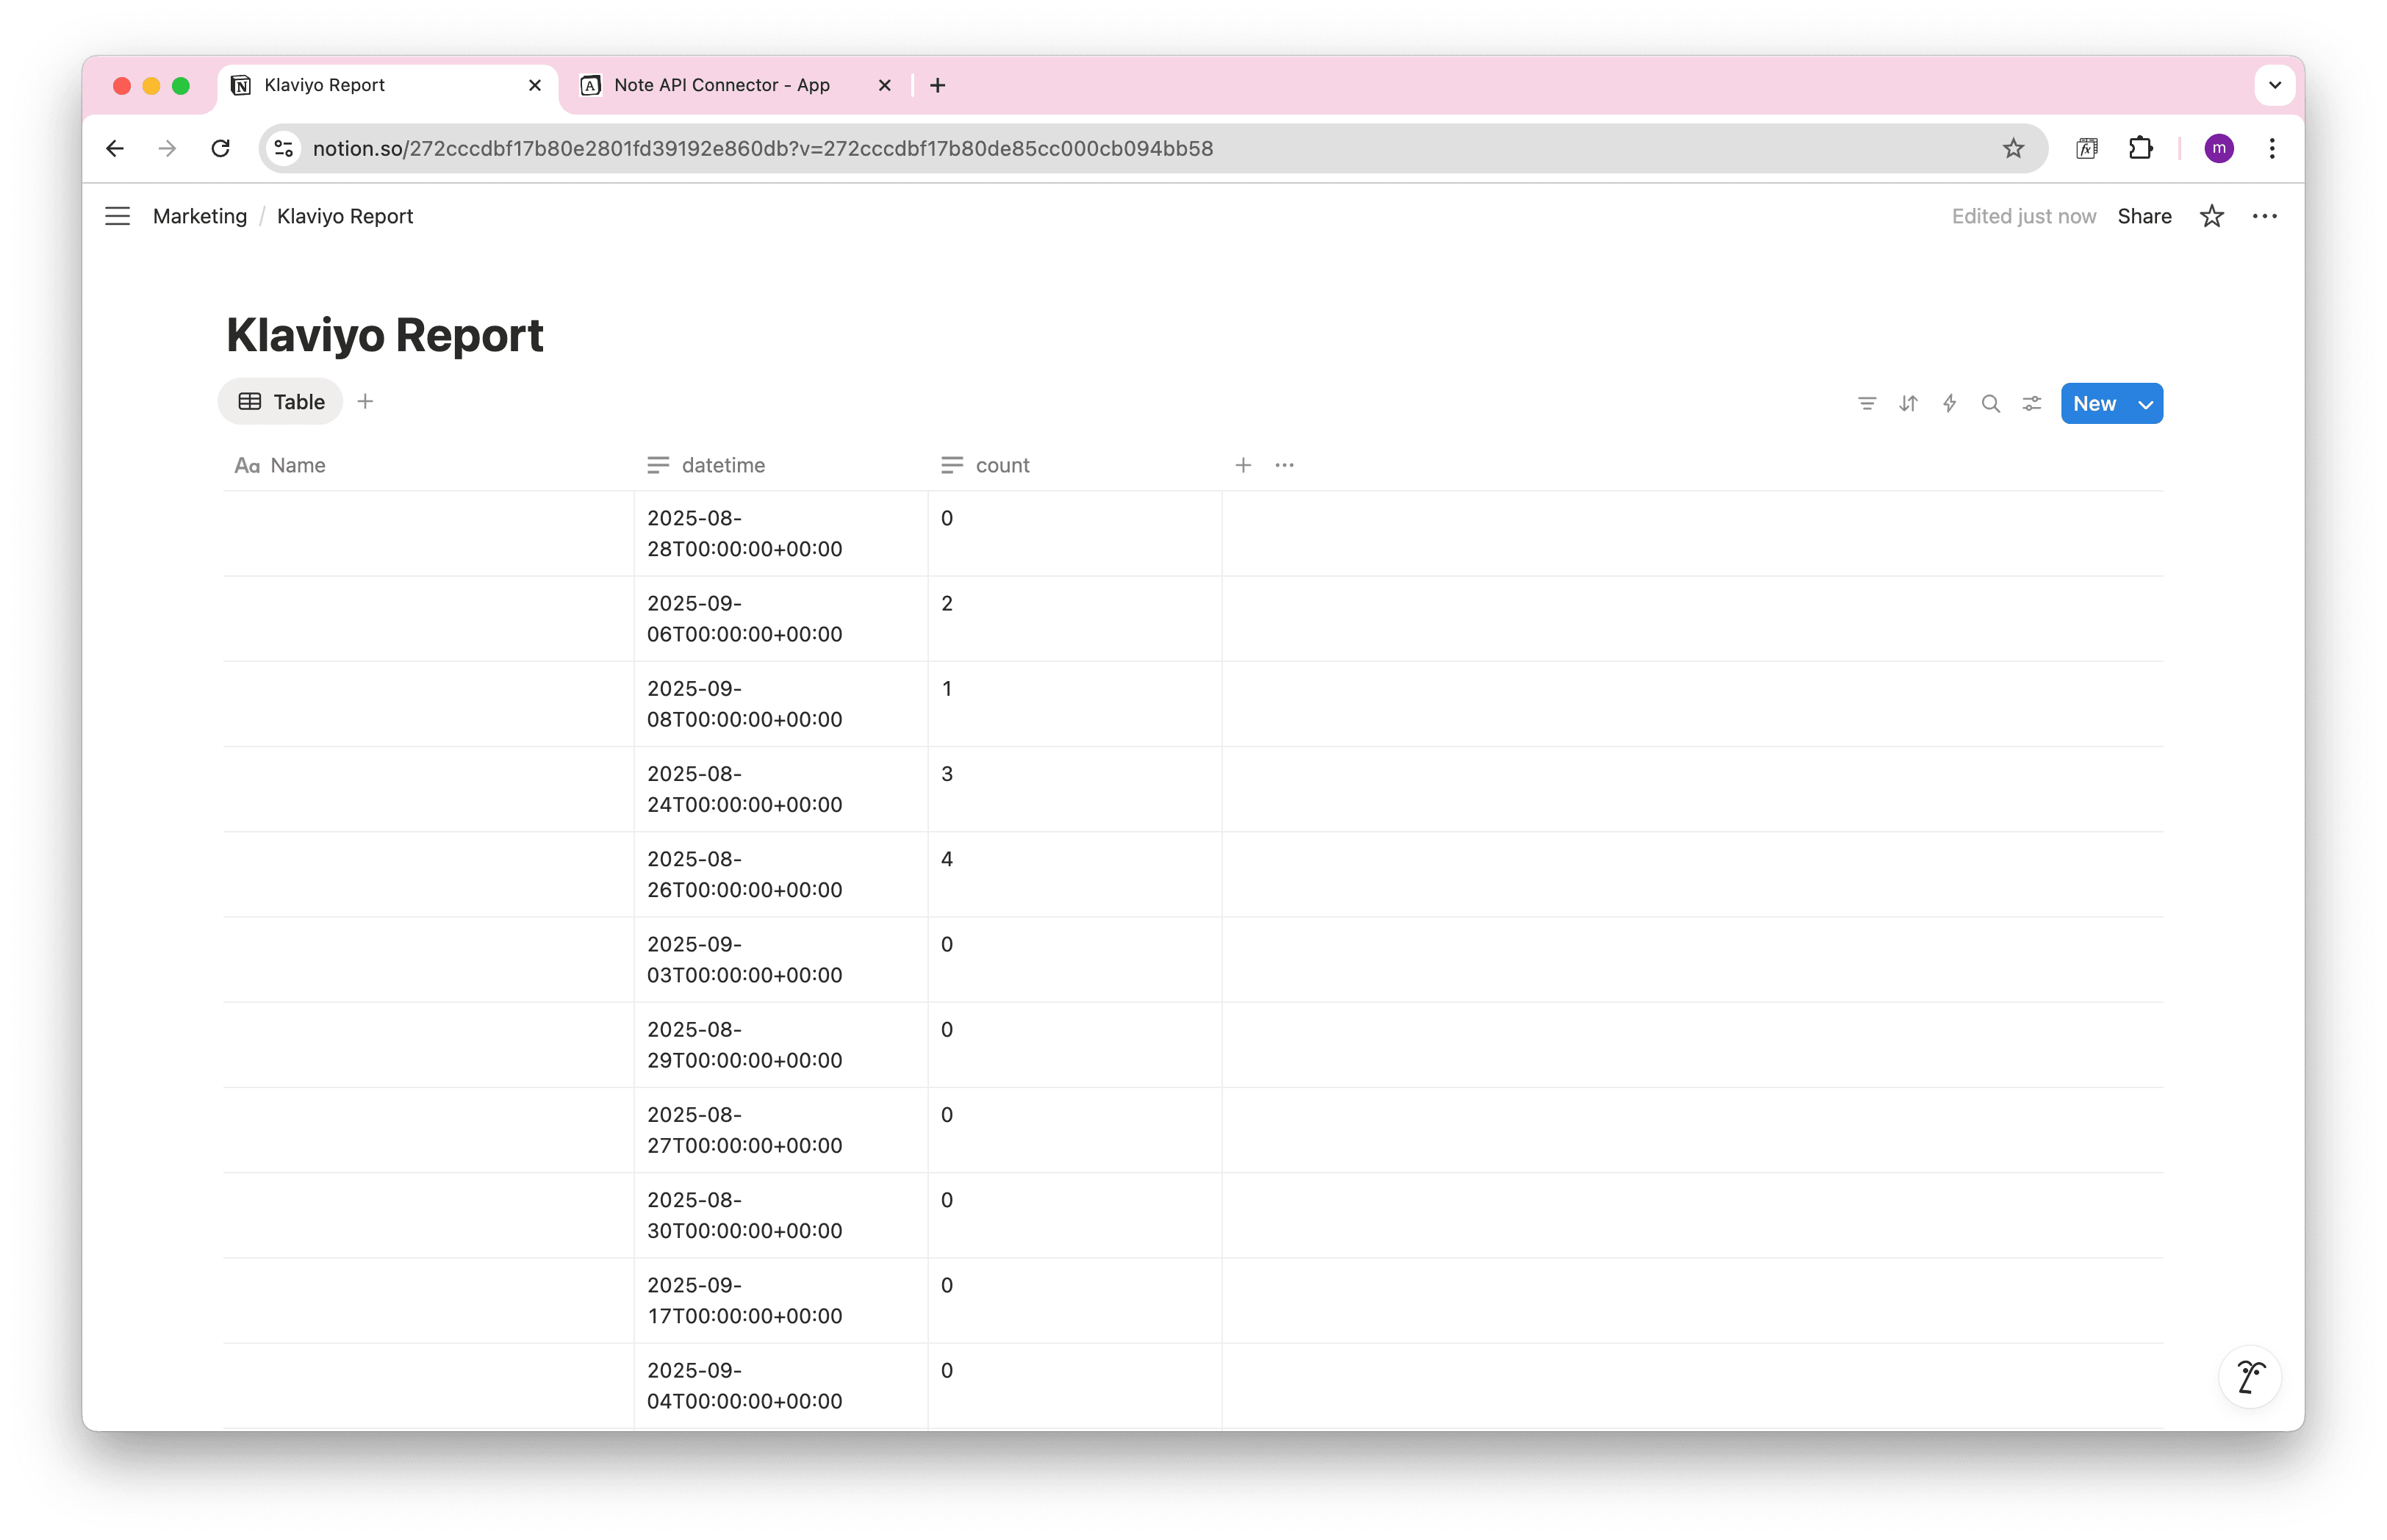Click the browser forward arrow
This screenshot has width=2387, height=1540.
click(x=167, y=148)
